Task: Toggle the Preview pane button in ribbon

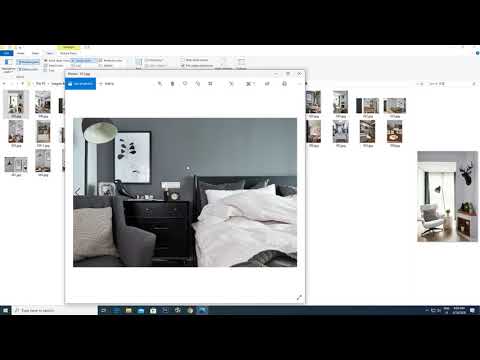Action: pos(28,62)
